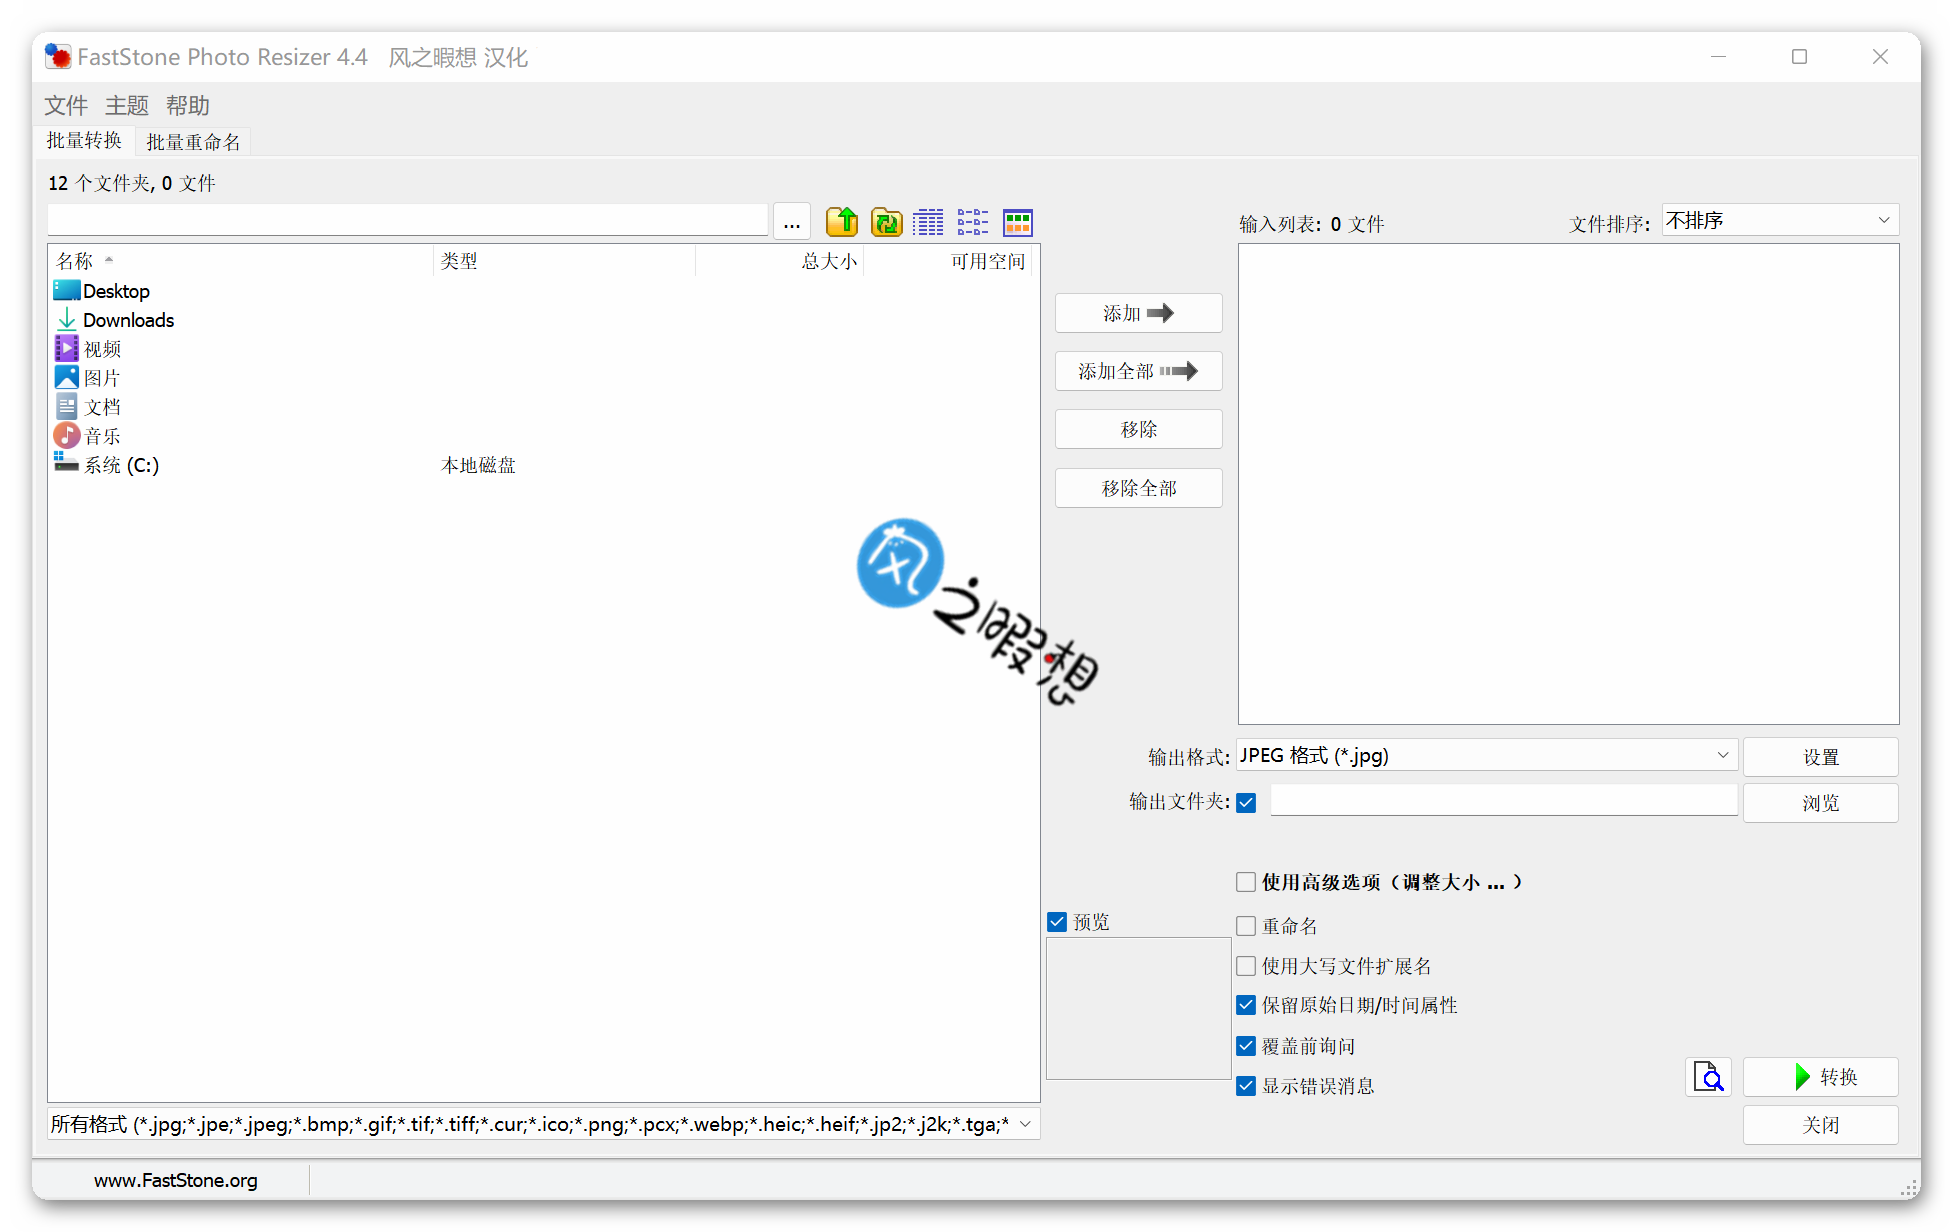This screenshot has width=1953, height=1232.
Task: Switch to thumbnails view icon
Action: click(1018, 222)
